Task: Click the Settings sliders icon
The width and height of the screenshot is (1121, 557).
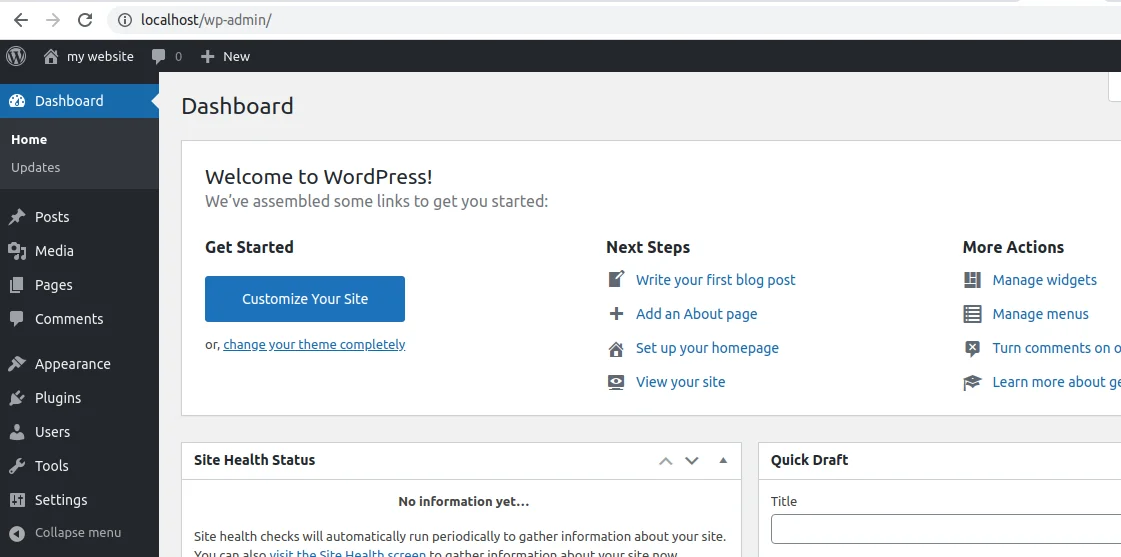Action: click(x=17, y=500)
